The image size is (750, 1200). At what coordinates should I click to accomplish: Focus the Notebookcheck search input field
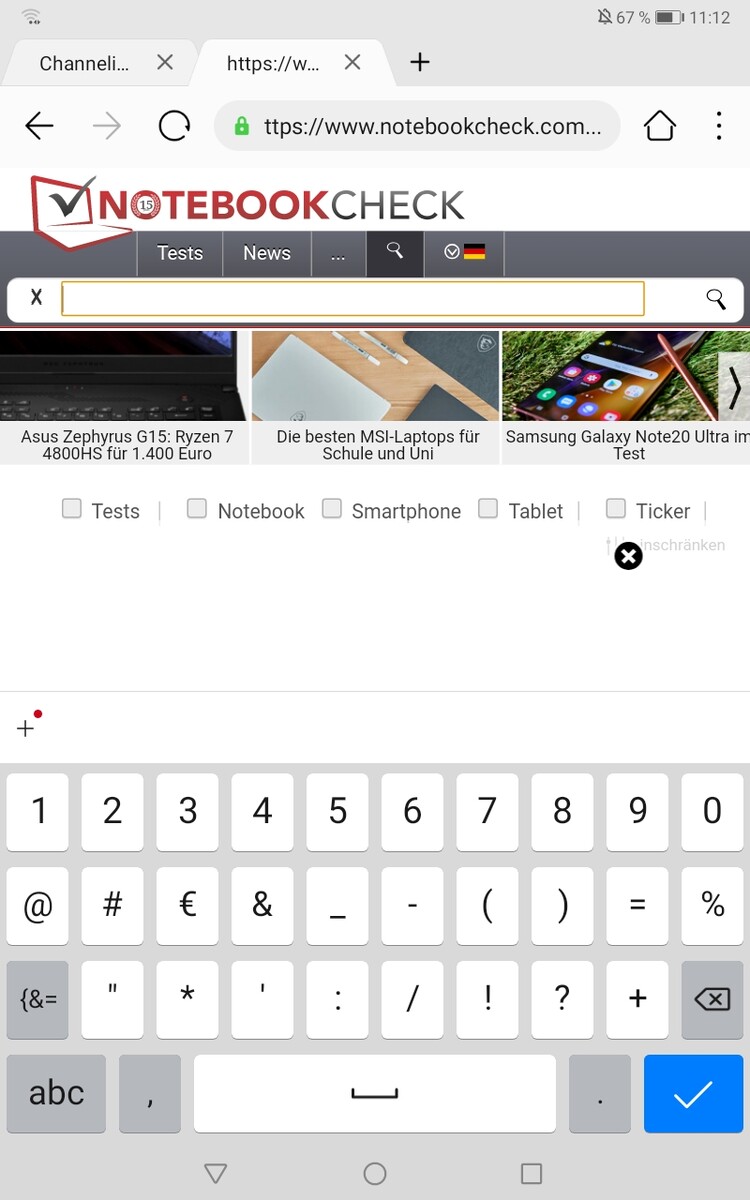353,298
